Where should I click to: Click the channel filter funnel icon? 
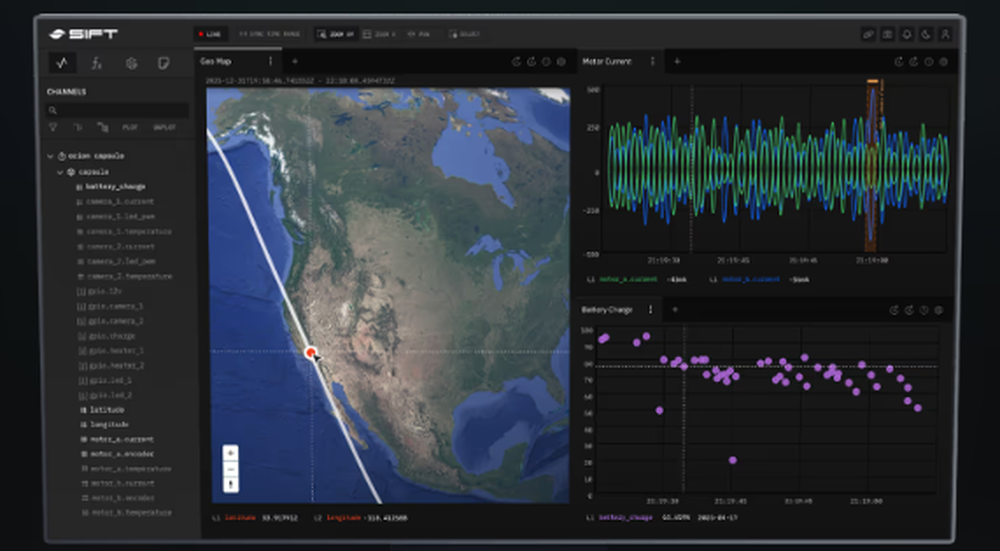53,128
